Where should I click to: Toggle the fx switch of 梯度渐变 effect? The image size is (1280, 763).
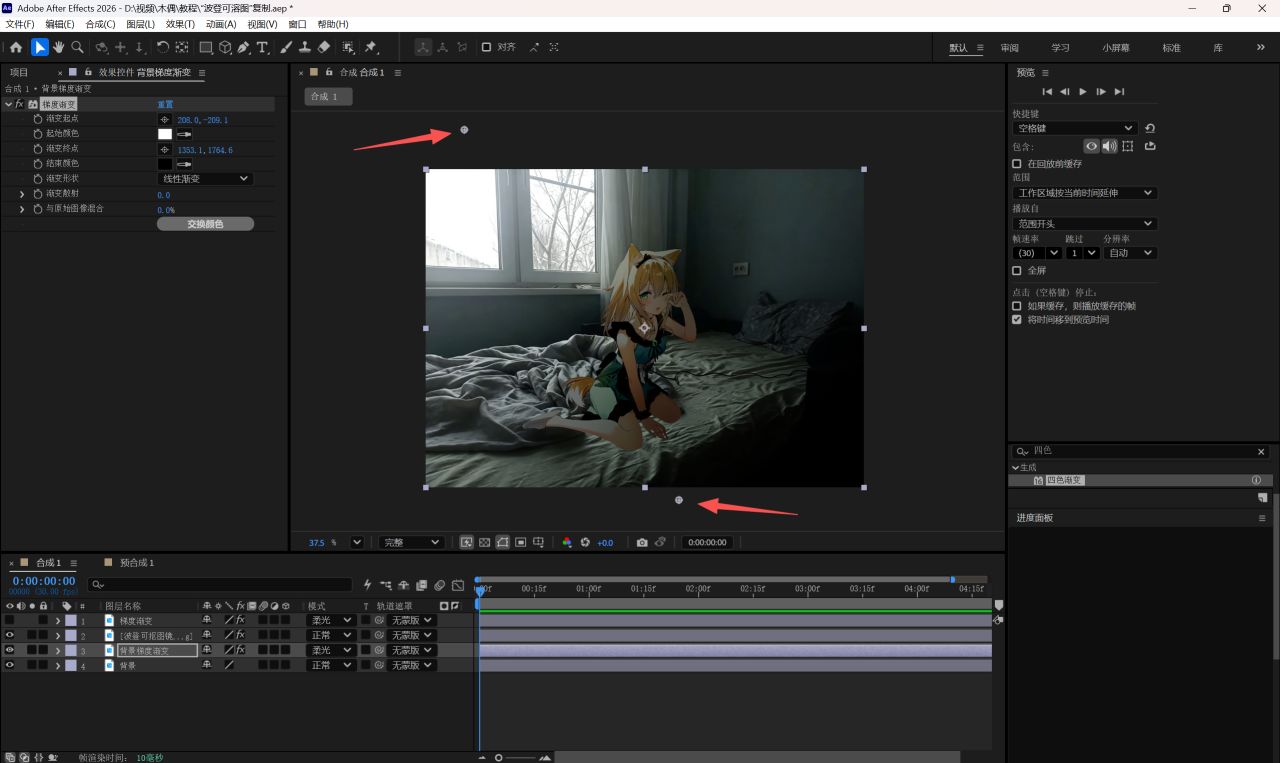pos(20,104)
